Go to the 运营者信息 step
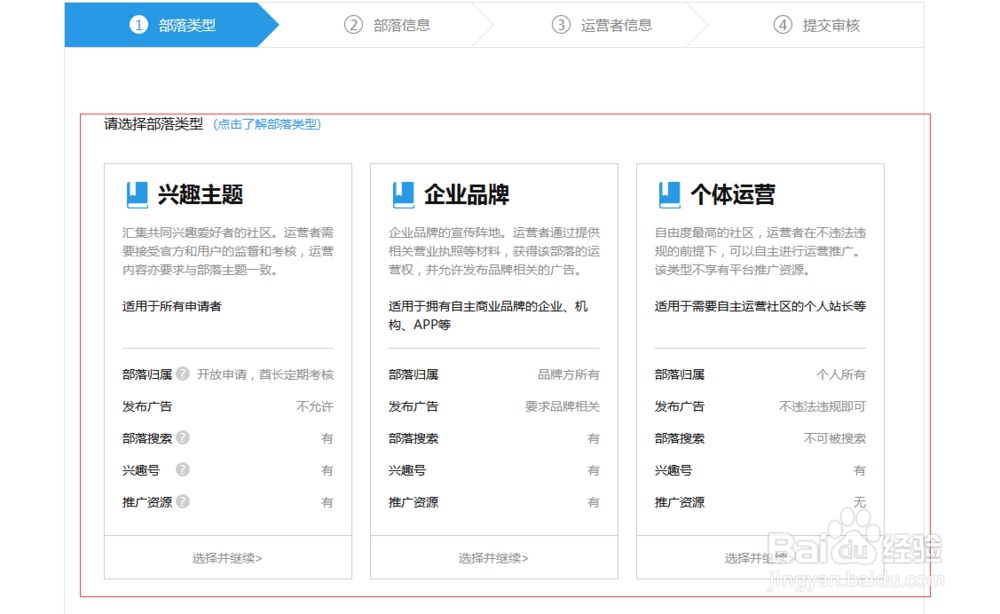 click(601, 25)
